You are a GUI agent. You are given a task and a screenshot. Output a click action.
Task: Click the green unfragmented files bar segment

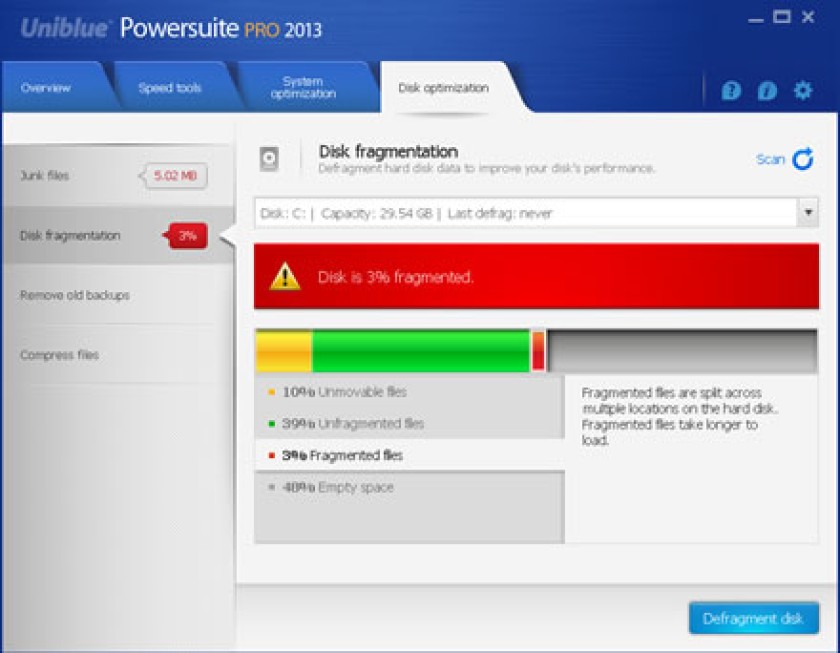click(x=421, y=351)
